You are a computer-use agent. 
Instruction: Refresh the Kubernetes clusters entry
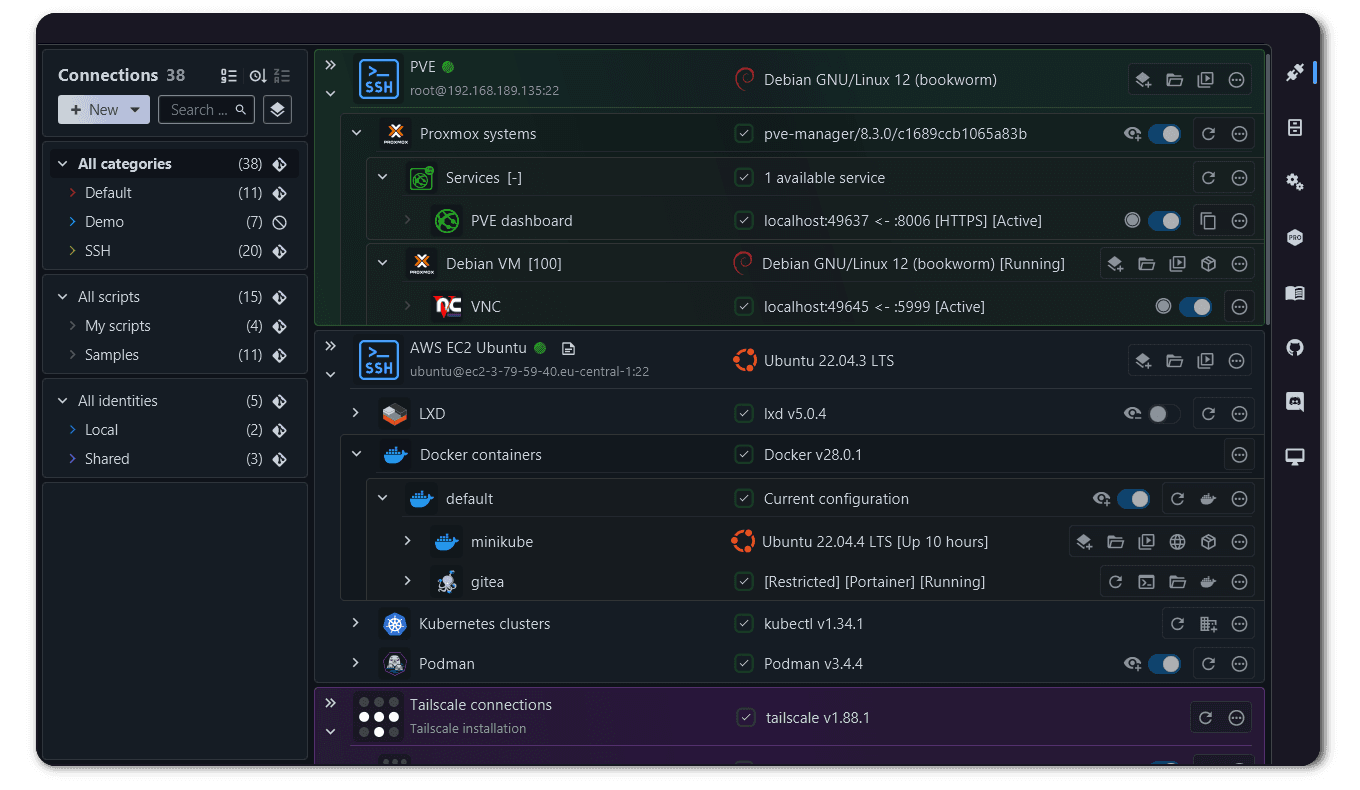(1178, 624)
